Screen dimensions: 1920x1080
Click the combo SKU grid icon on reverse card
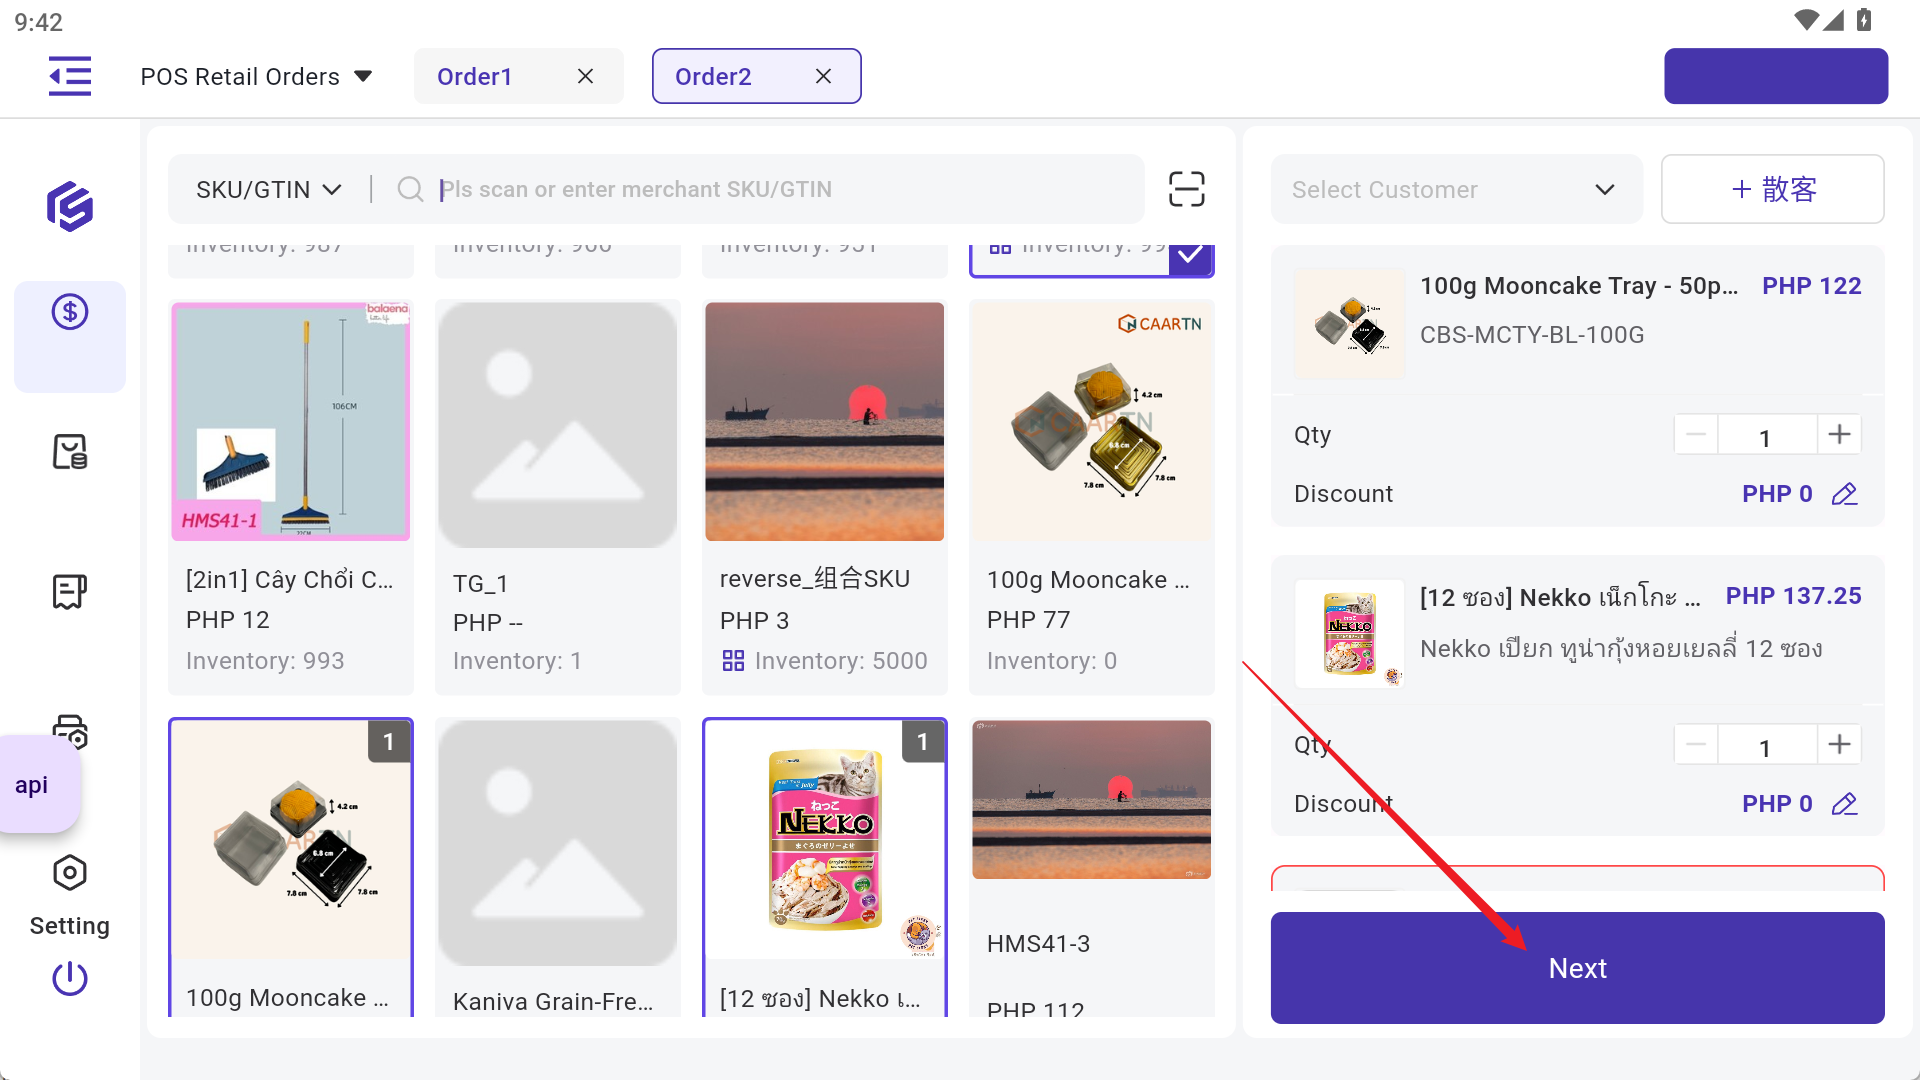(733, 661)
